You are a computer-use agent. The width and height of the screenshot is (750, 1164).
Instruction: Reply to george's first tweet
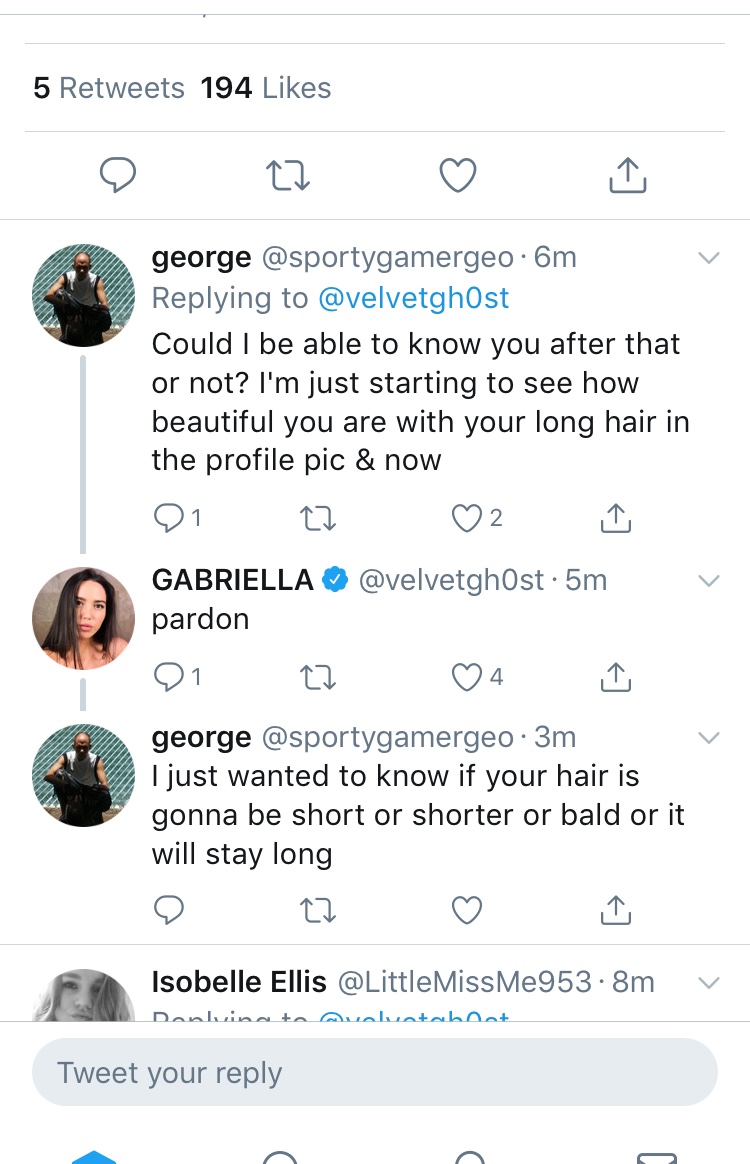click(x=169, y=517)
